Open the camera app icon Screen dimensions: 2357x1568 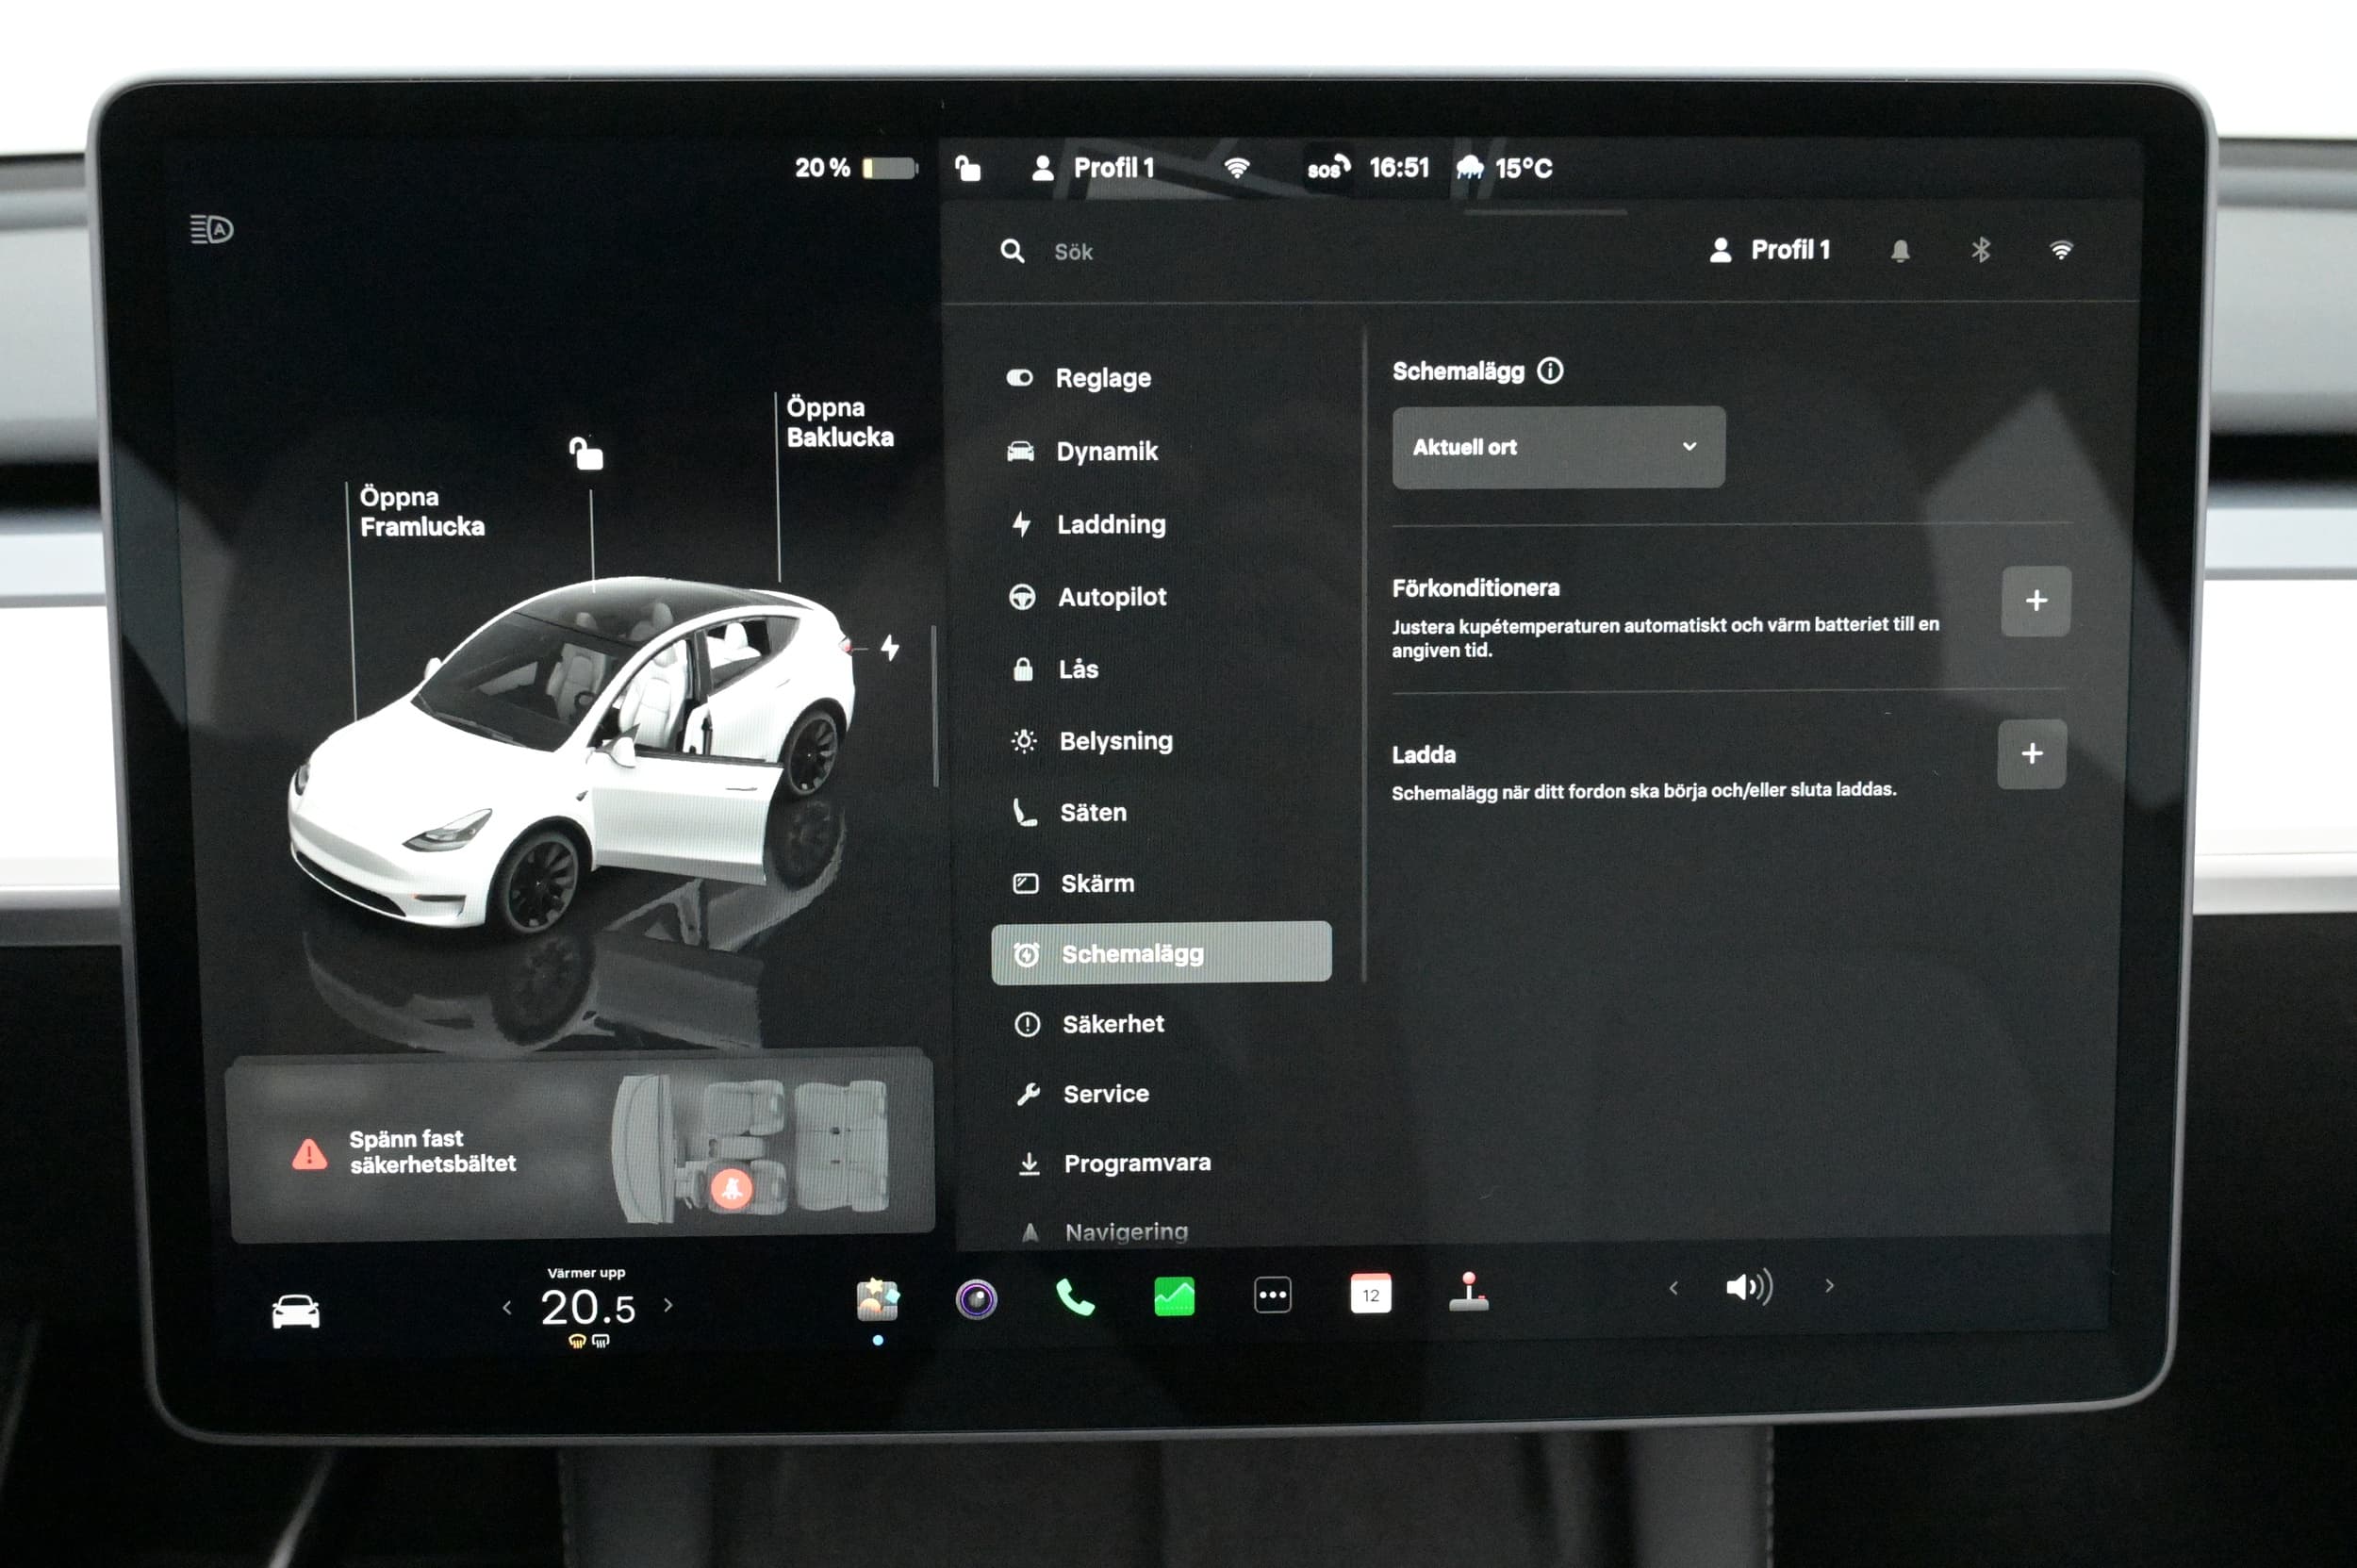976,1299
